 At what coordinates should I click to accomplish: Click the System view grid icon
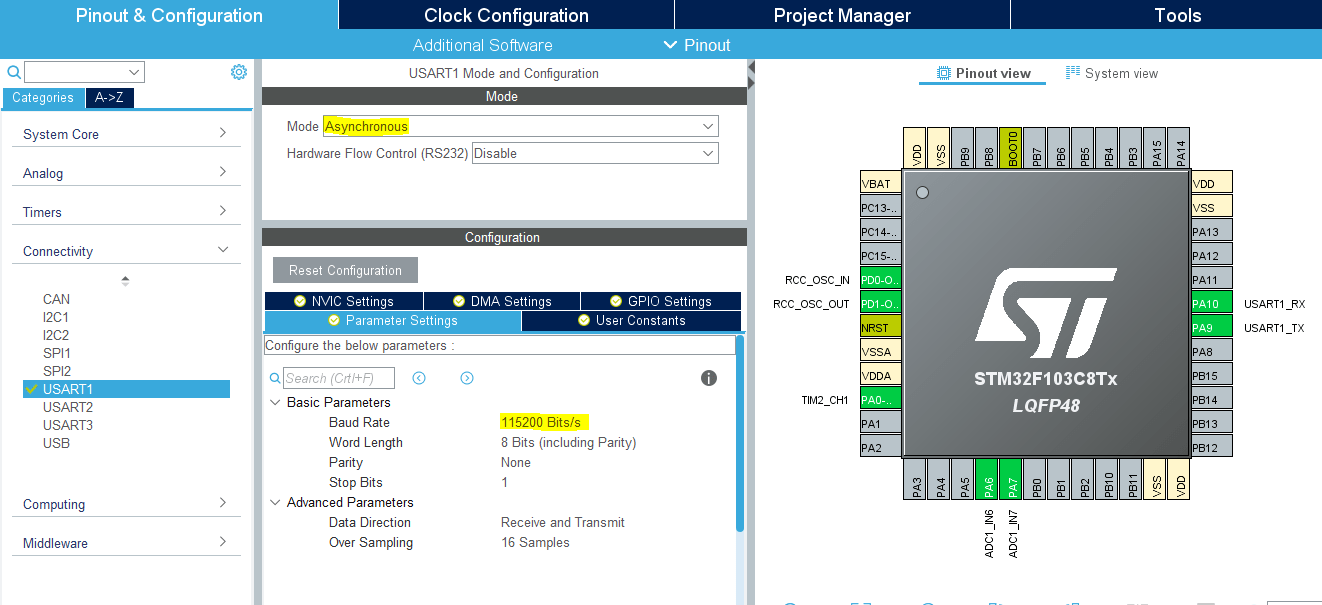pos(1073,73)
